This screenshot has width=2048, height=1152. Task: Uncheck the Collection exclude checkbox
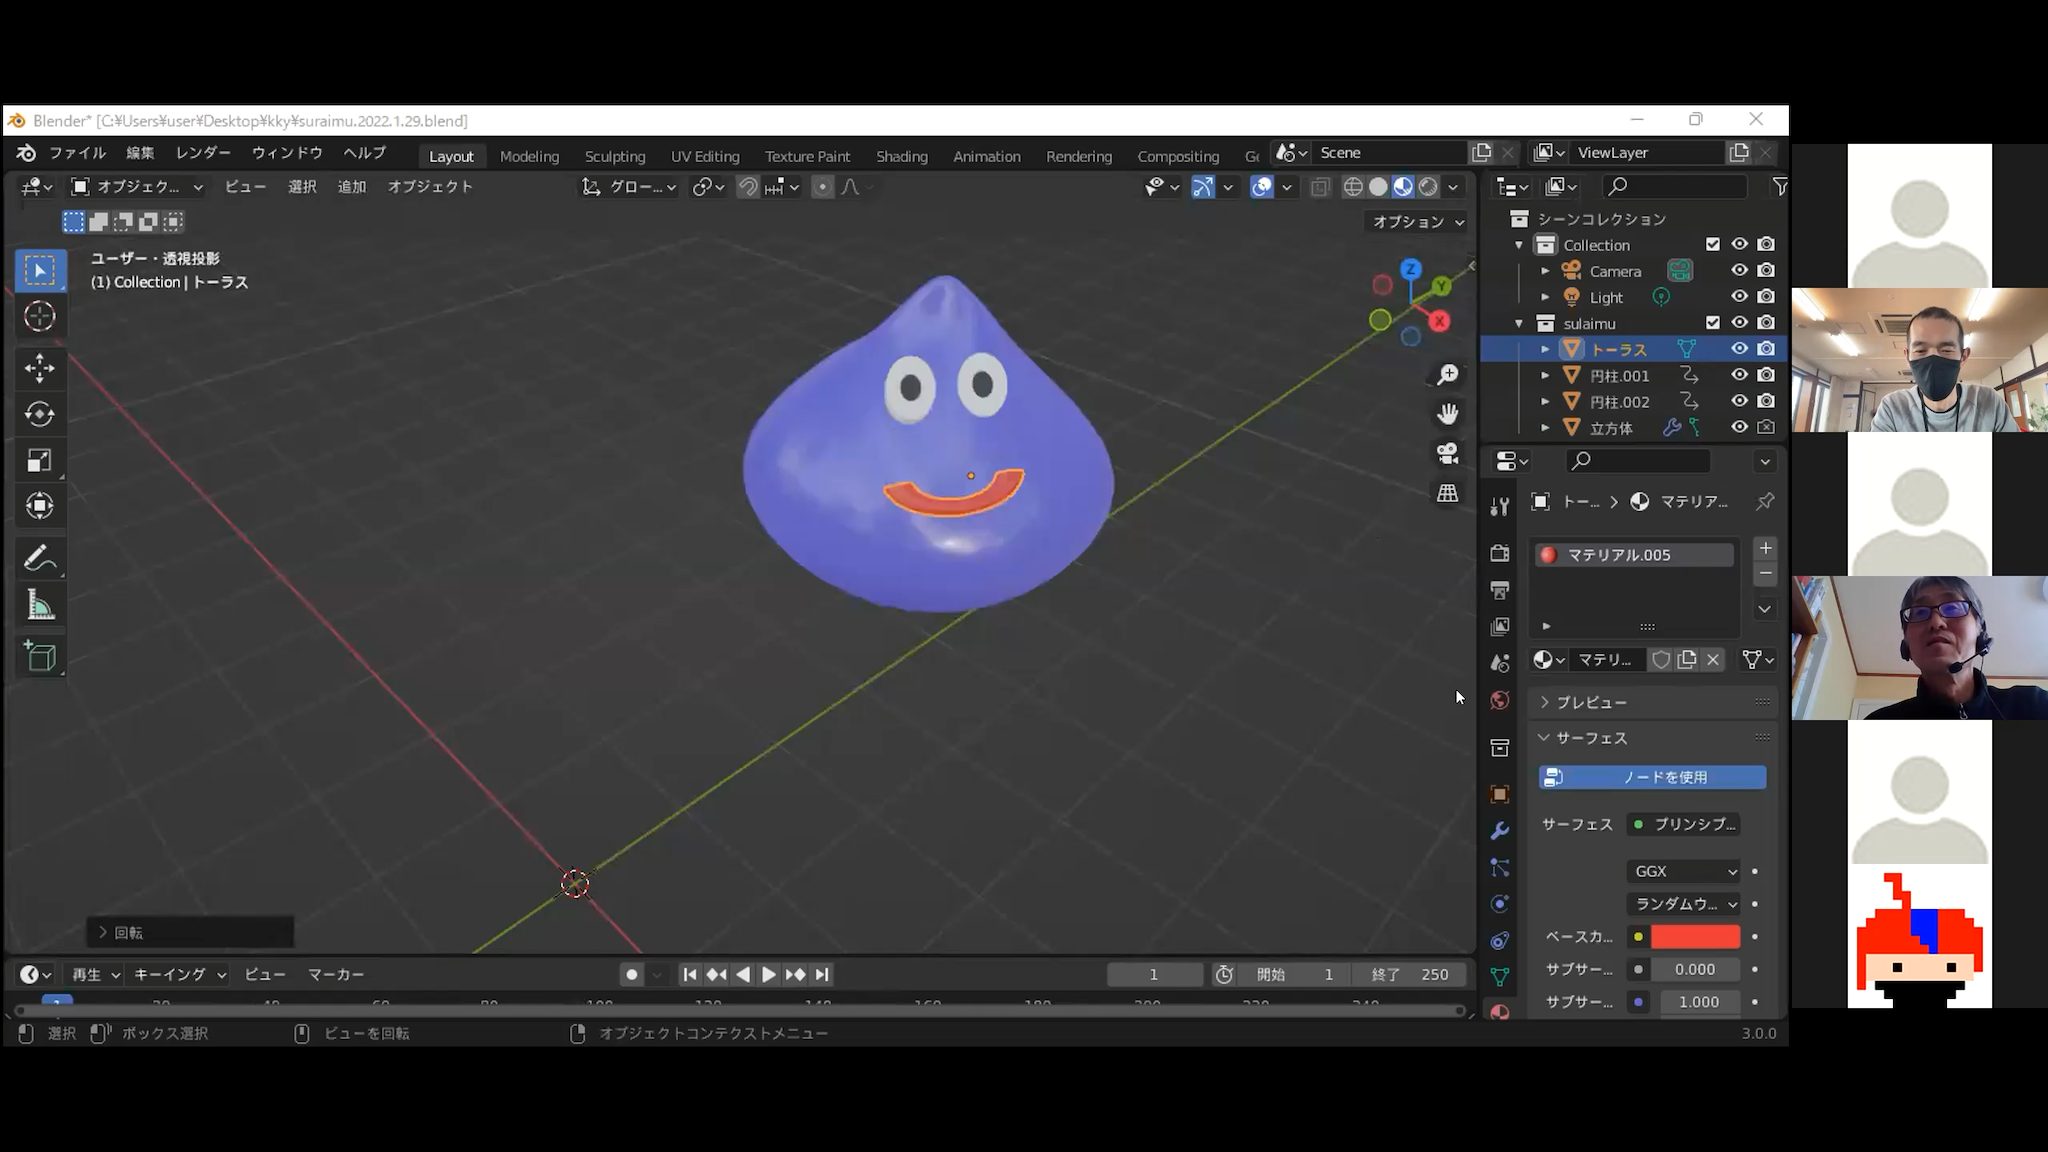pos(1713,244)
